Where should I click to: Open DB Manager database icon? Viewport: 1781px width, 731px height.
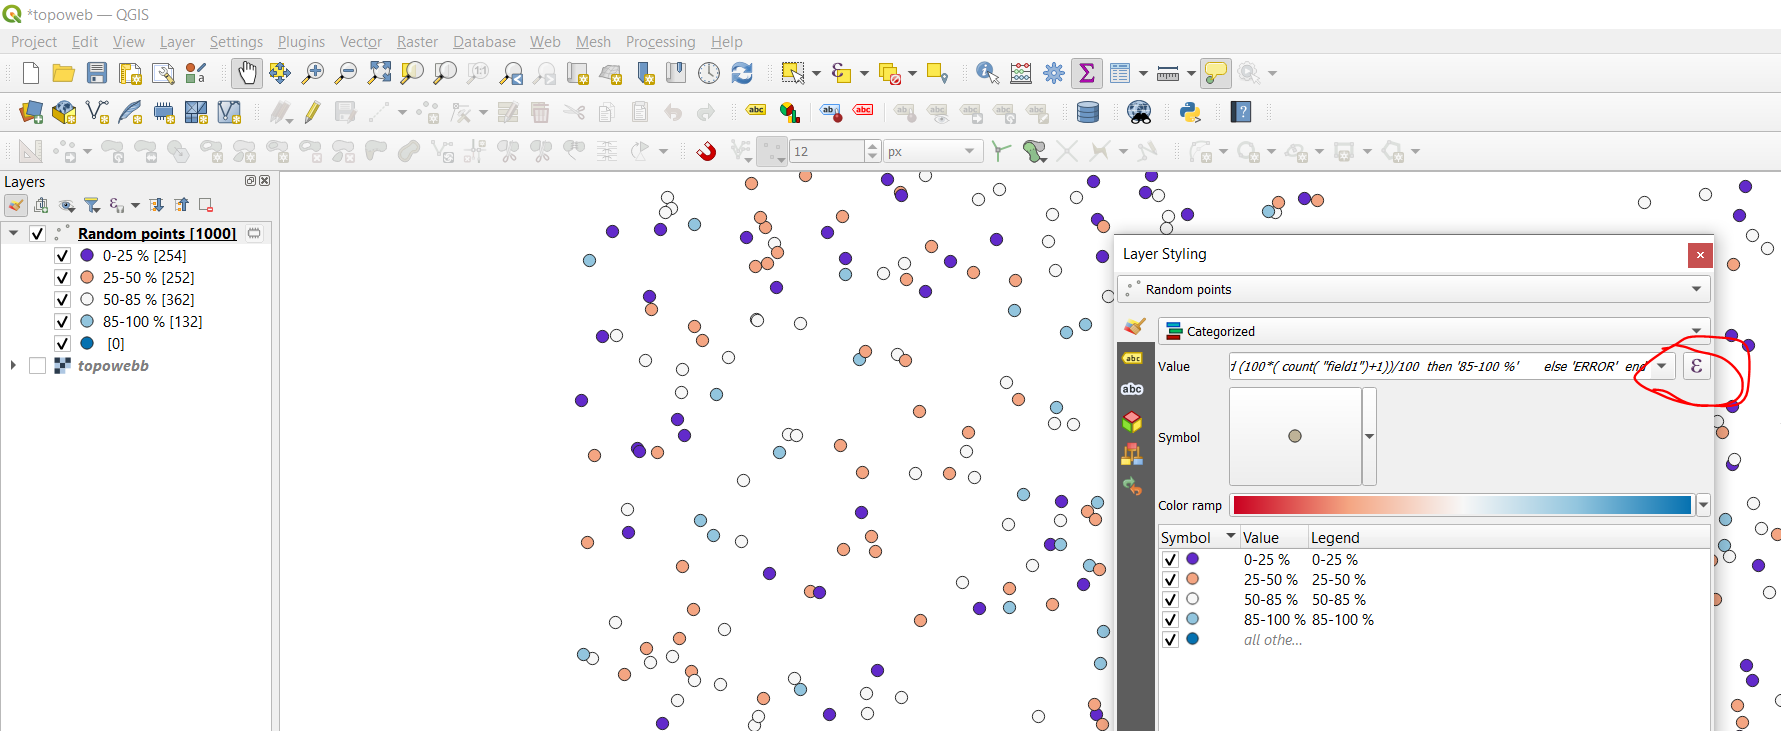coord(1088,112)
